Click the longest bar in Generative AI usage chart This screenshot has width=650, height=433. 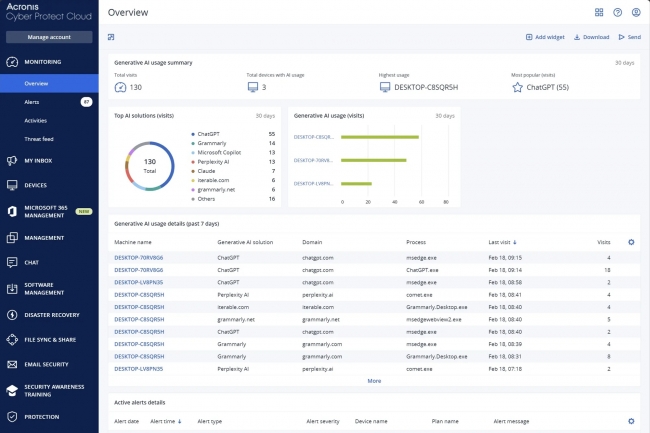coord(380,136)
